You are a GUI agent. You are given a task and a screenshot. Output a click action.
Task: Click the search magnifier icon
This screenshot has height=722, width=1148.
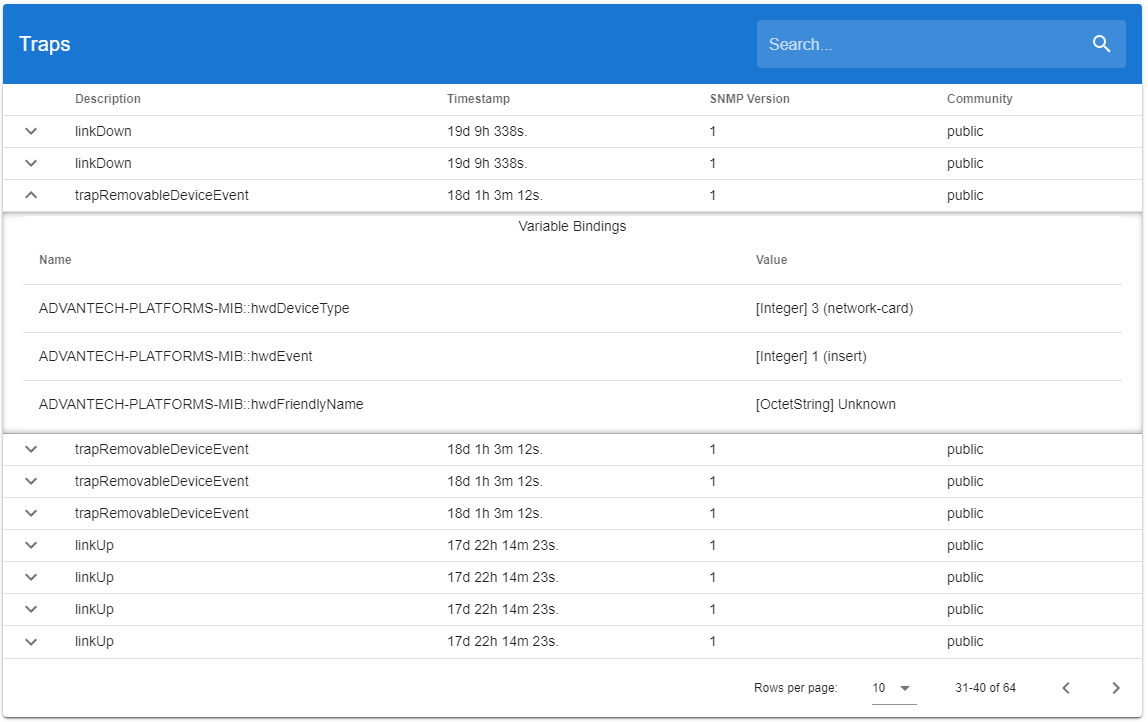click(x=1101, y=44)
